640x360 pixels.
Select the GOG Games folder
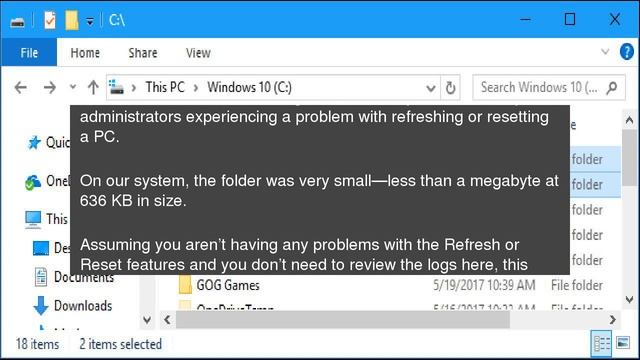(x=228, y=285)
